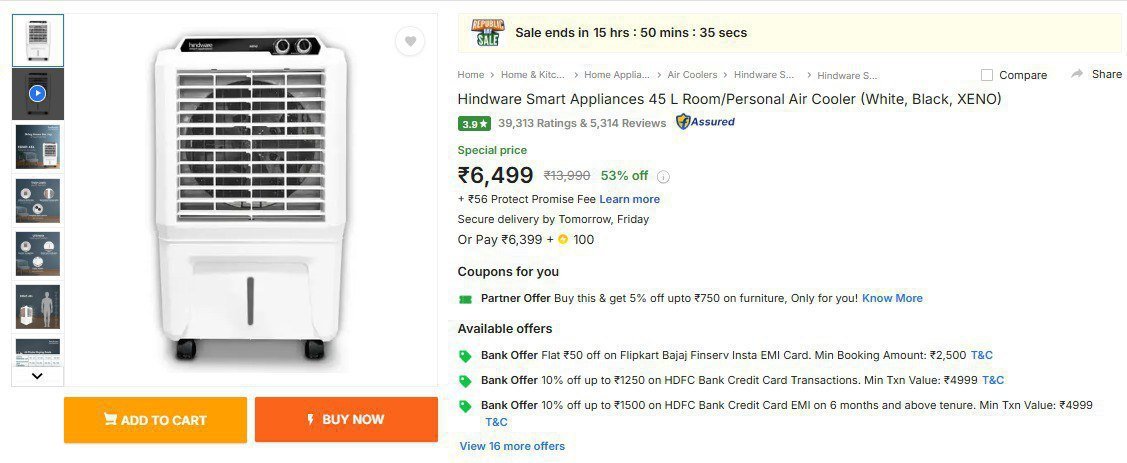Click the Republic Day Sale badge

click(x=488, y=33)
